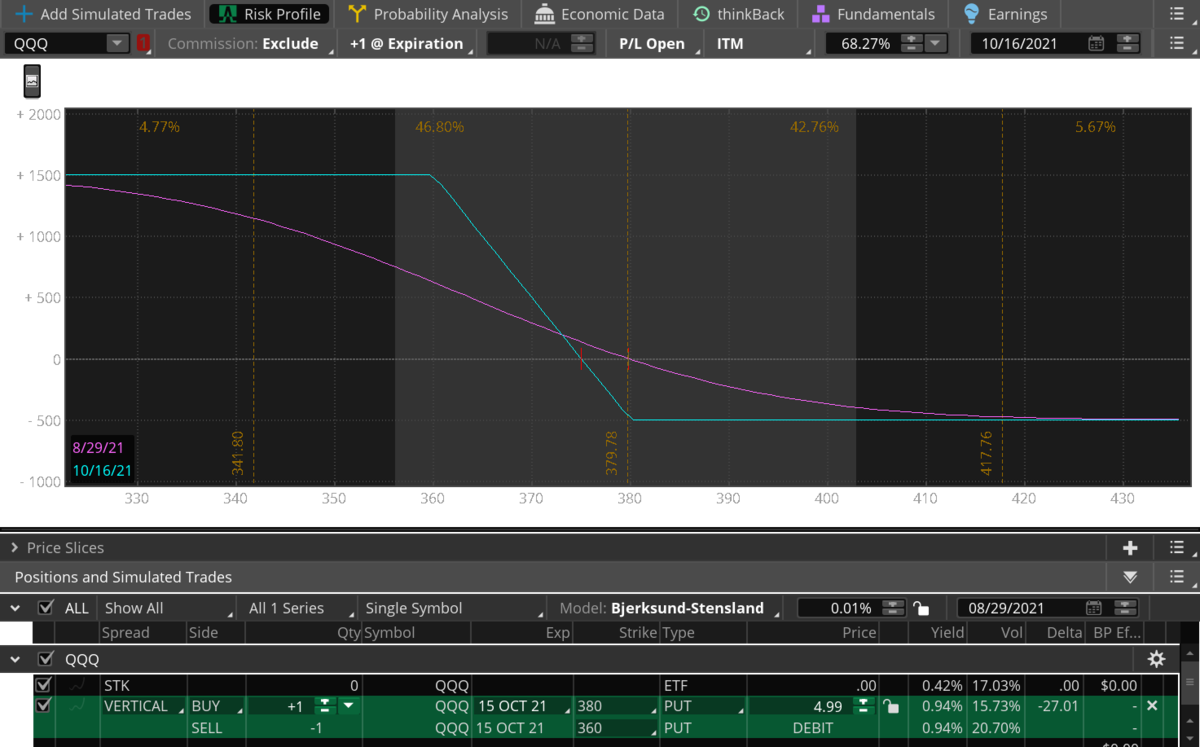Open the quantity dropdown arrow beside +1
This screenshot has width=1200, height=747.
(x=348, y=706)
